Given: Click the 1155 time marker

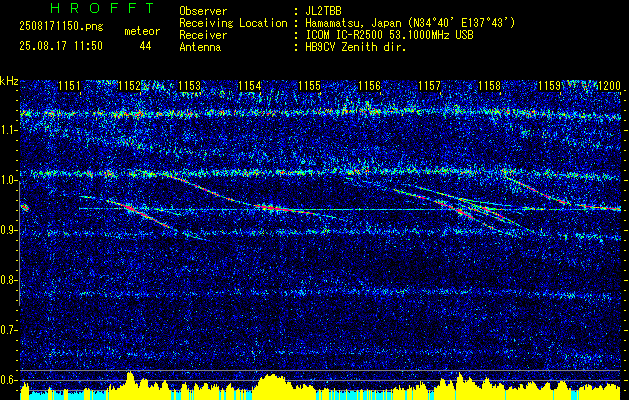Looking at the screenshot, I should coord(309,86).
